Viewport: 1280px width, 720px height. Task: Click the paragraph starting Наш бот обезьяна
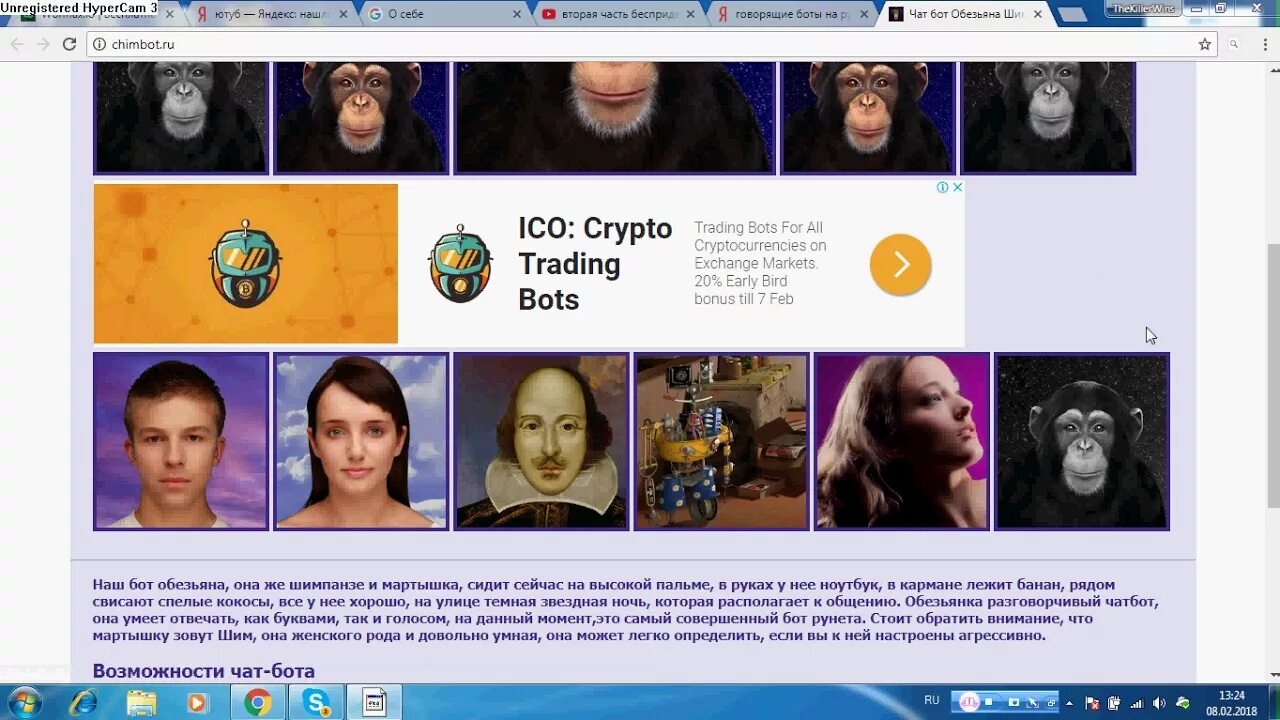click(x=625, y=609)
